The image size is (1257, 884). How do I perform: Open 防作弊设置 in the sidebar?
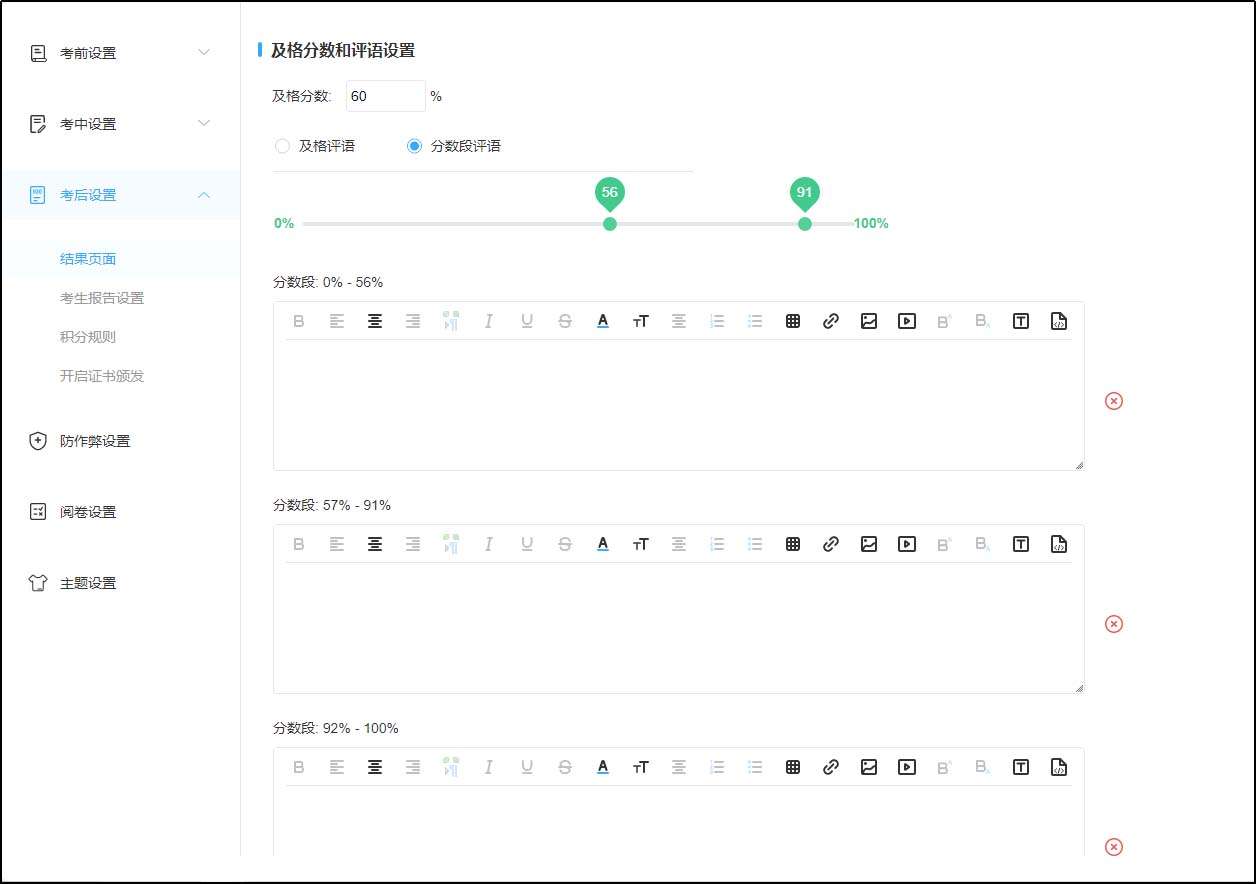[x=95, y=441]
